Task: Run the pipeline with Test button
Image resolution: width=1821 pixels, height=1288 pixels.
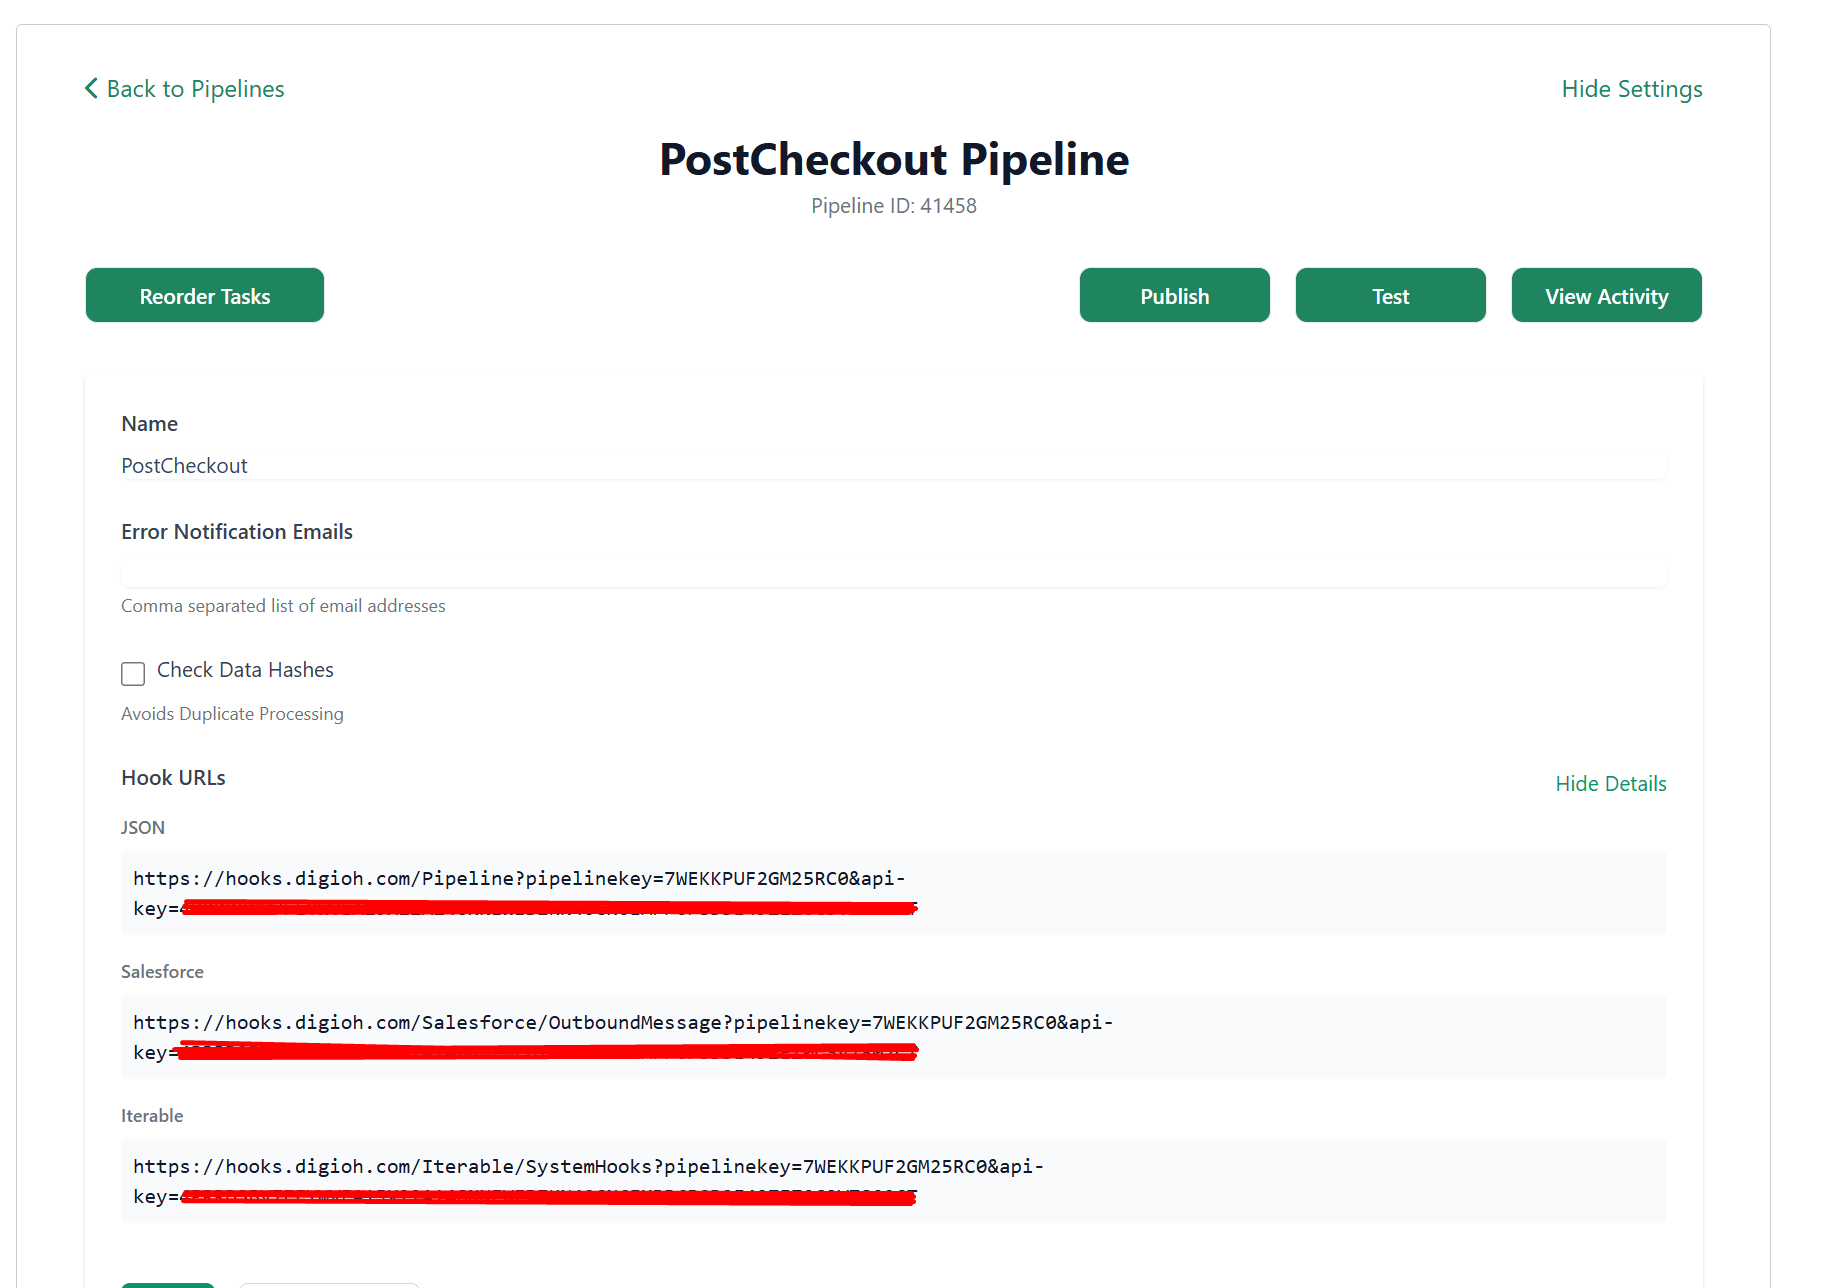Action: (x=1390, y=296)
